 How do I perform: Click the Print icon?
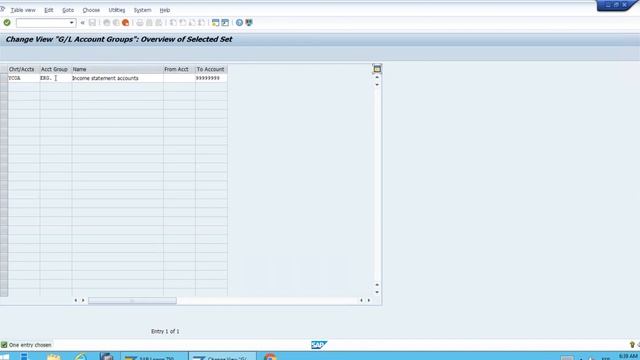coord(140,22)
